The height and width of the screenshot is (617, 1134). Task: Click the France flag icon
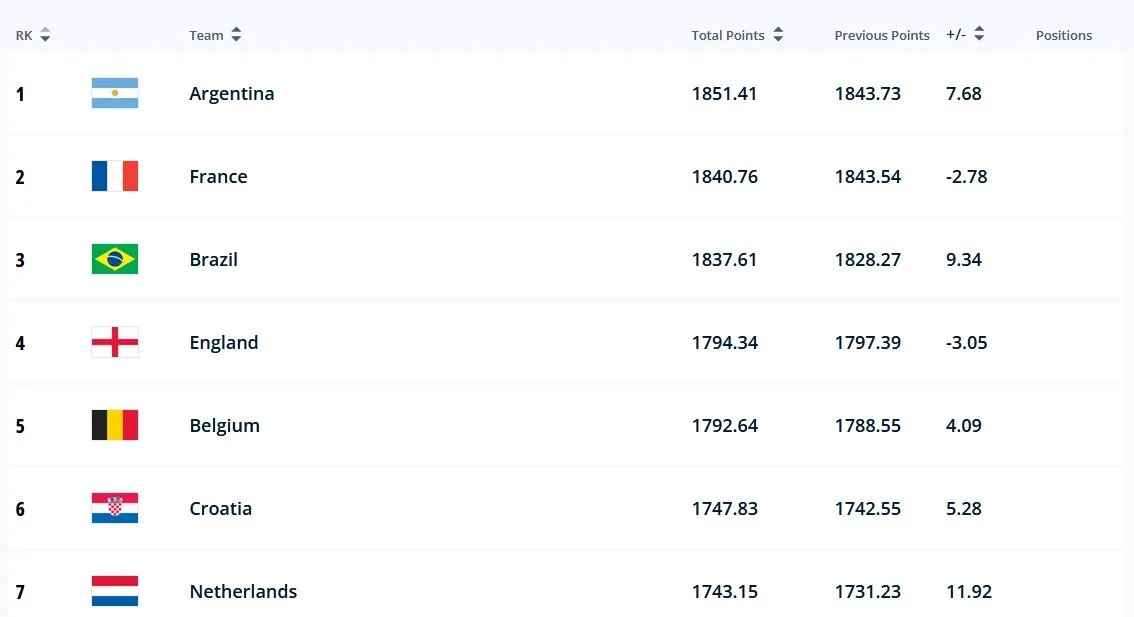click(115, 176)
